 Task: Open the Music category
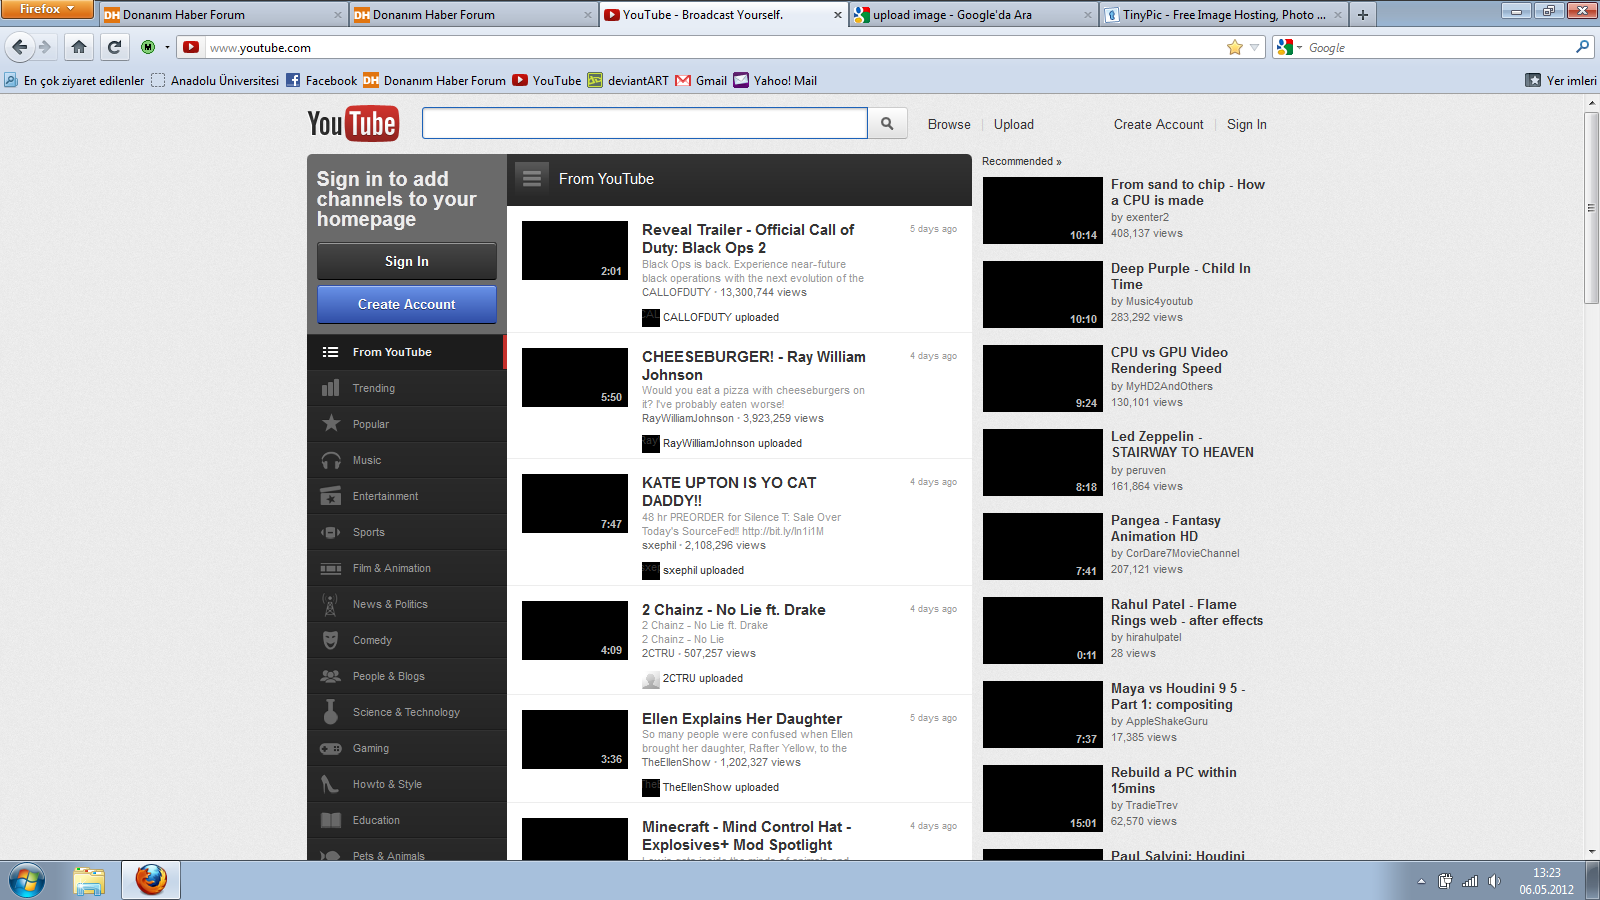pos(406,460)
